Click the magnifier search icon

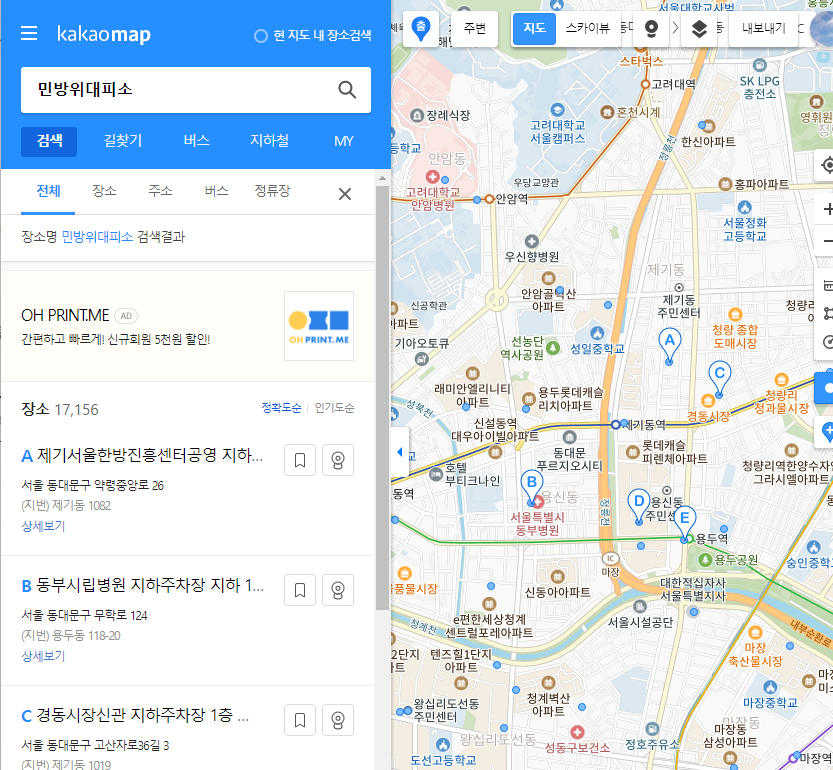pos(347,89)
